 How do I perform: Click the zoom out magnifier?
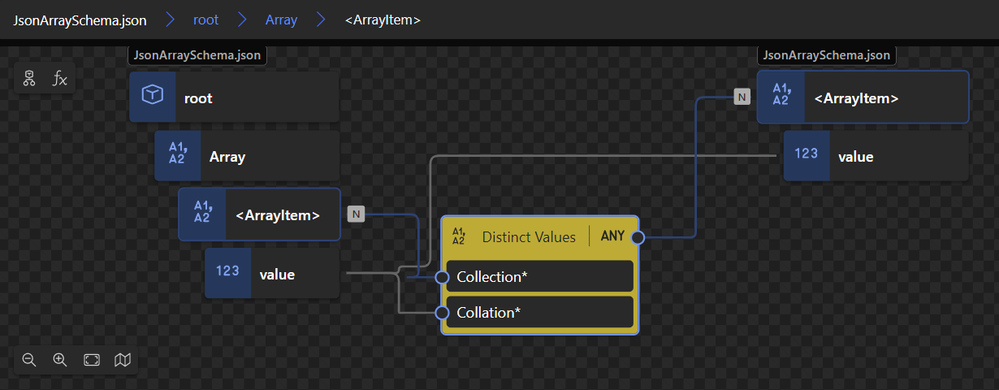[29, 360]
